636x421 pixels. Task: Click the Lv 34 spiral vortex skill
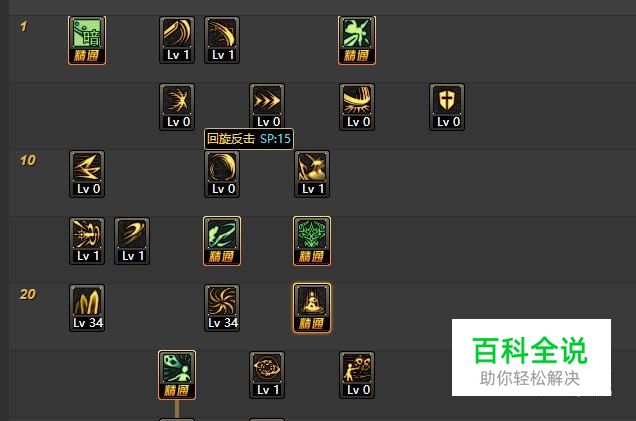[222, 308]
